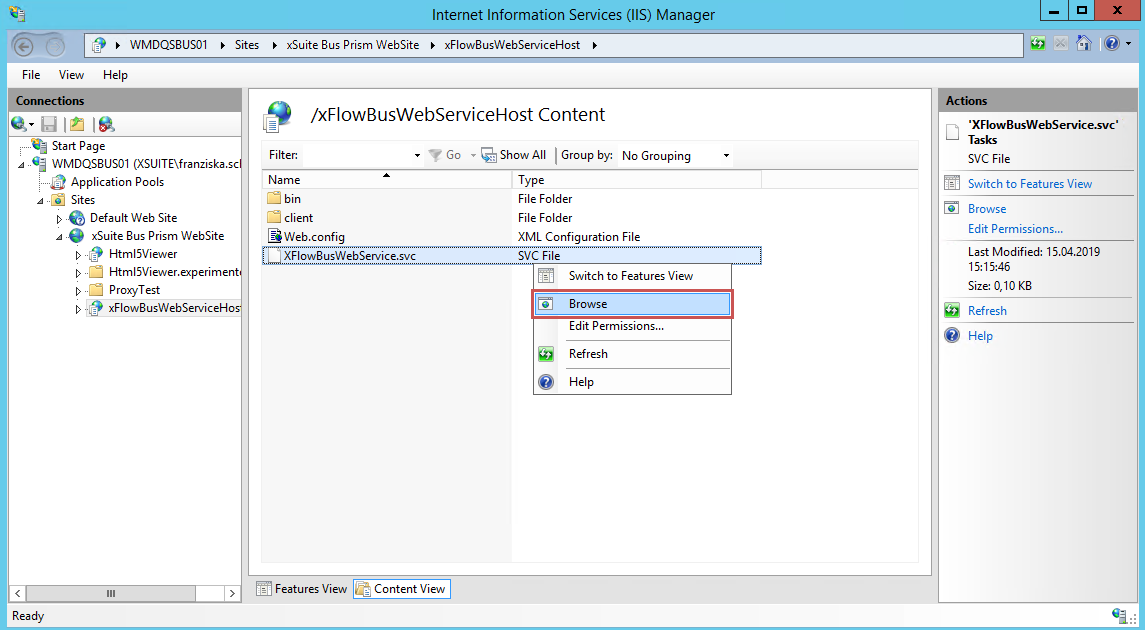
Task: Click the Switch to Features View link
Action: pos(1029,183)
